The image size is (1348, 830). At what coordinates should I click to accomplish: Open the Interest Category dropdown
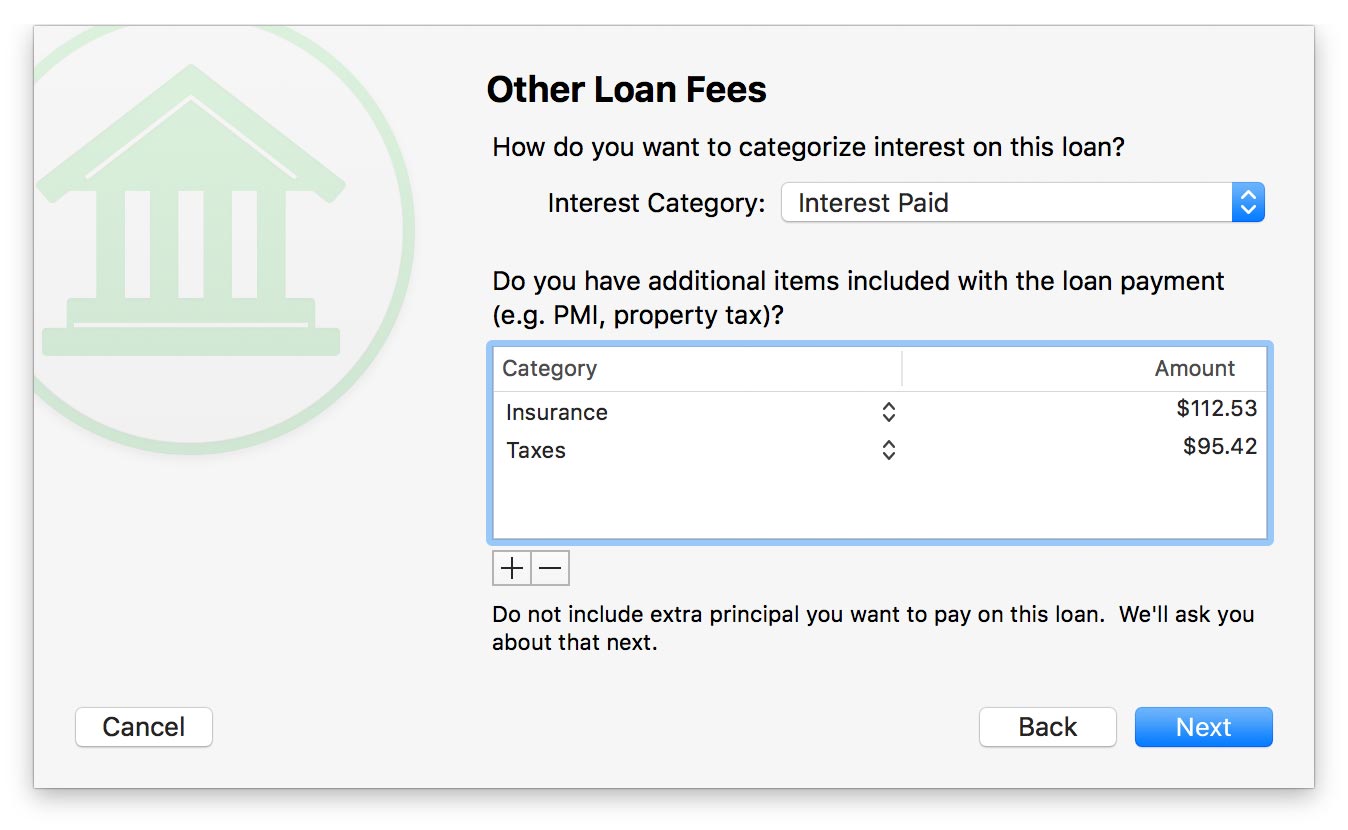[1022, 203]
